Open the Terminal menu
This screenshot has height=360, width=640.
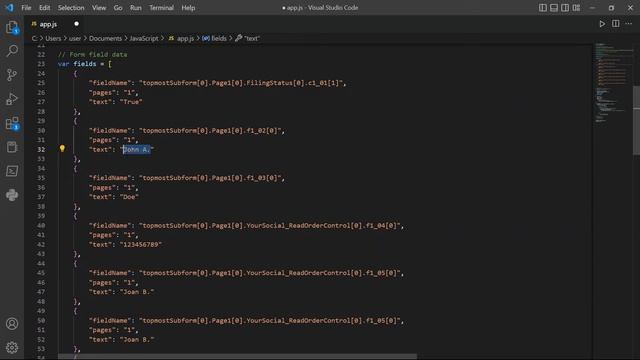point(161,8)
